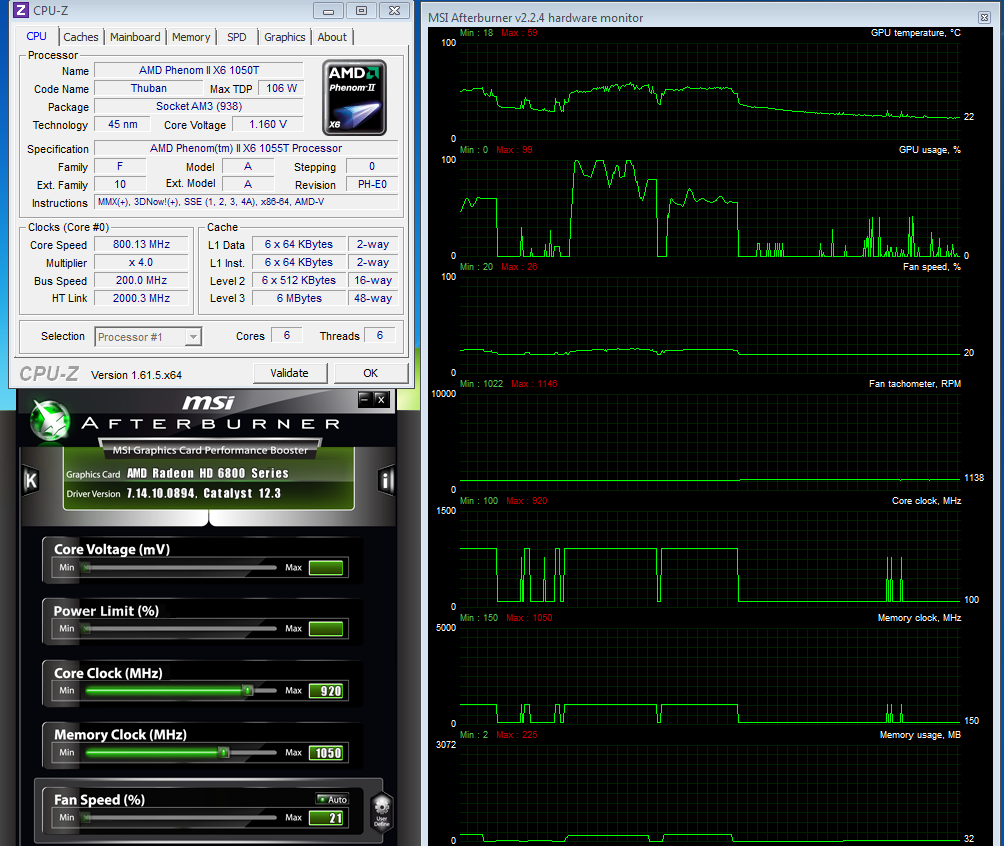Click the Power Limit (%) slider
1004x846 pixels.
point(180,629)
